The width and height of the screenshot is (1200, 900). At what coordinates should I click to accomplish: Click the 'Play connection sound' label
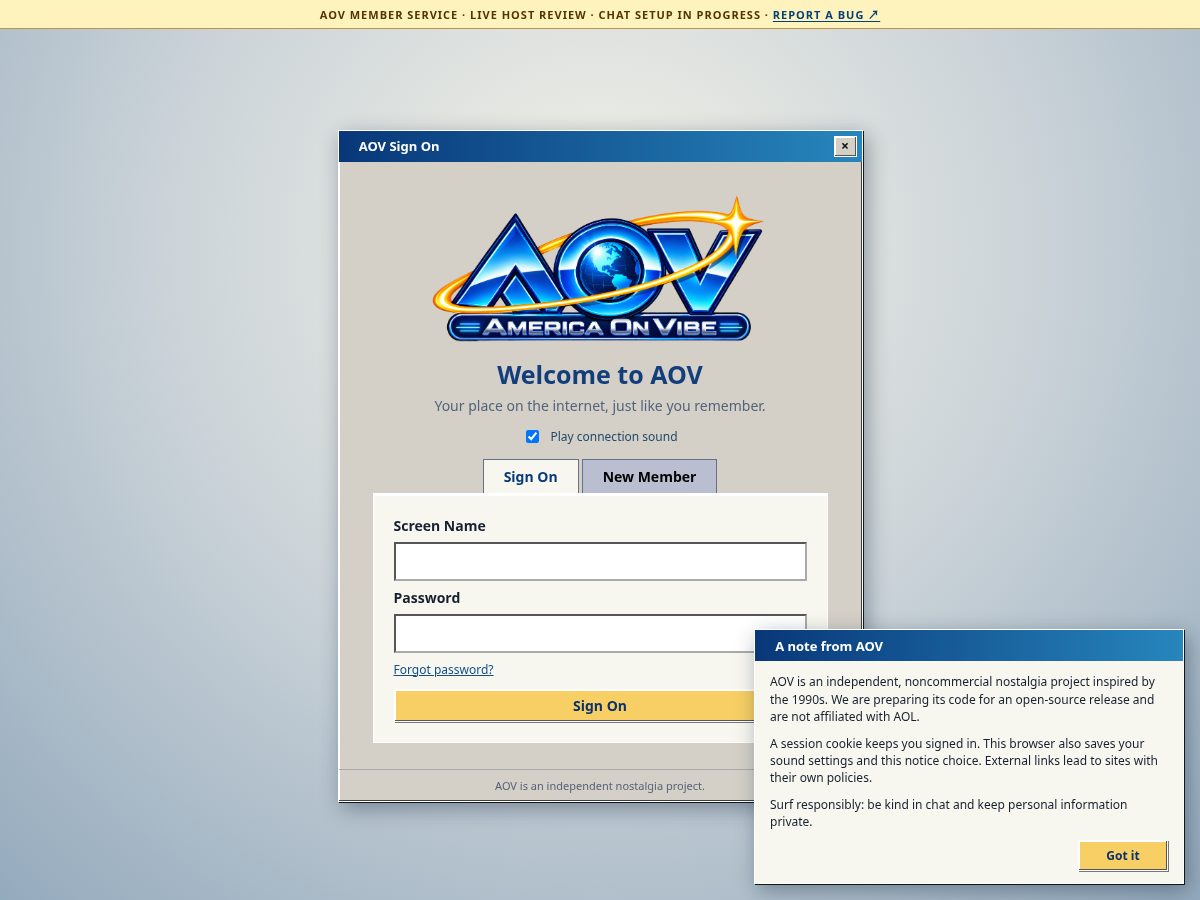click(614, 436)
